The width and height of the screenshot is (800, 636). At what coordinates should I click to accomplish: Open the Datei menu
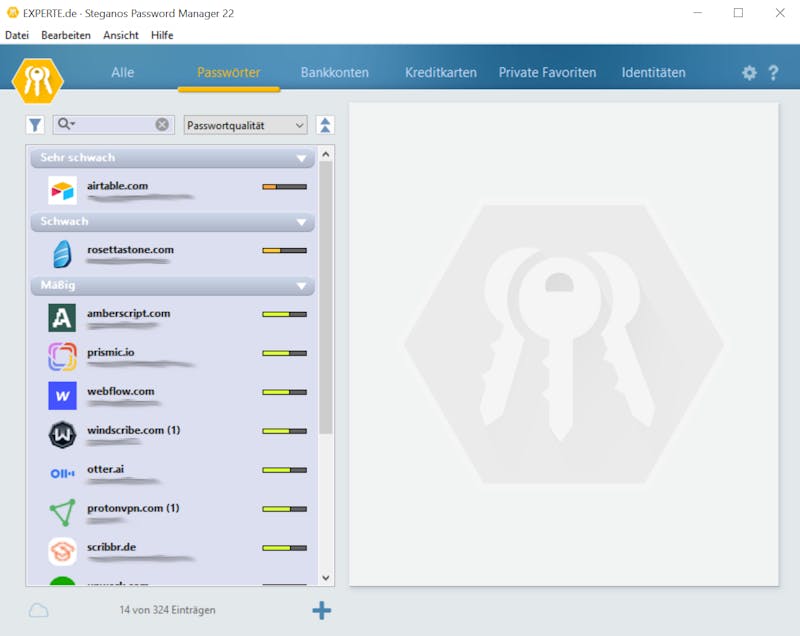(17, 35)
